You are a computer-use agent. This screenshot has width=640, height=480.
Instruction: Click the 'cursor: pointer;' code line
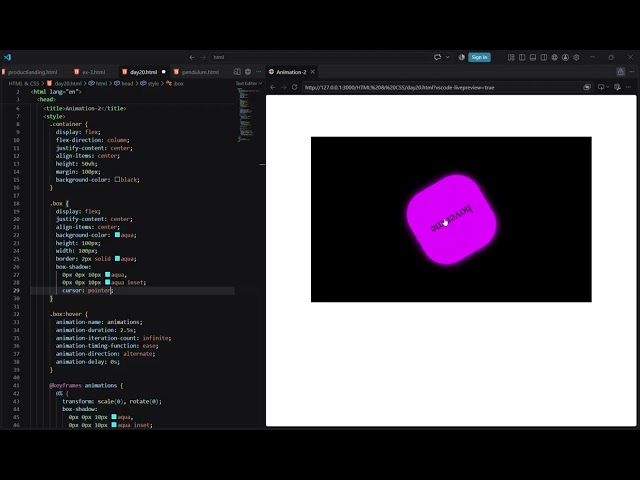tap(87, 290)
